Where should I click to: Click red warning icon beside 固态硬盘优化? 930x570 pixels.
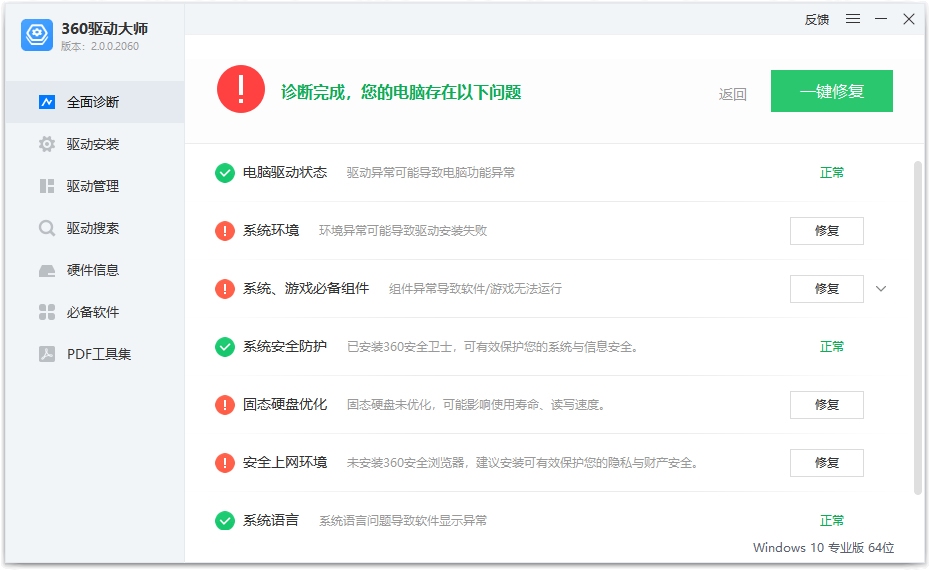pos(225,405)
